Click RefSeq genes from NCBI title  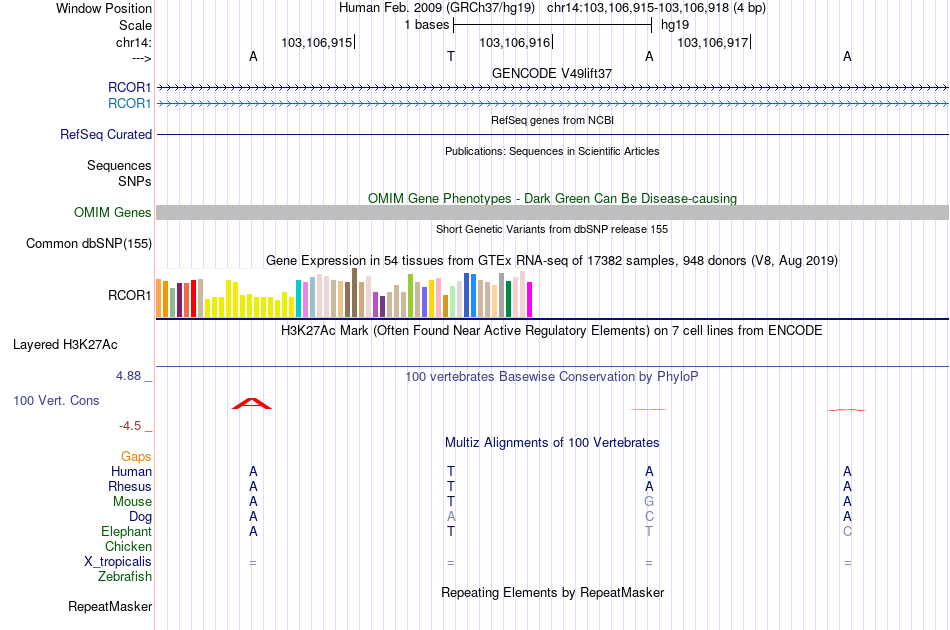point(552,120)
